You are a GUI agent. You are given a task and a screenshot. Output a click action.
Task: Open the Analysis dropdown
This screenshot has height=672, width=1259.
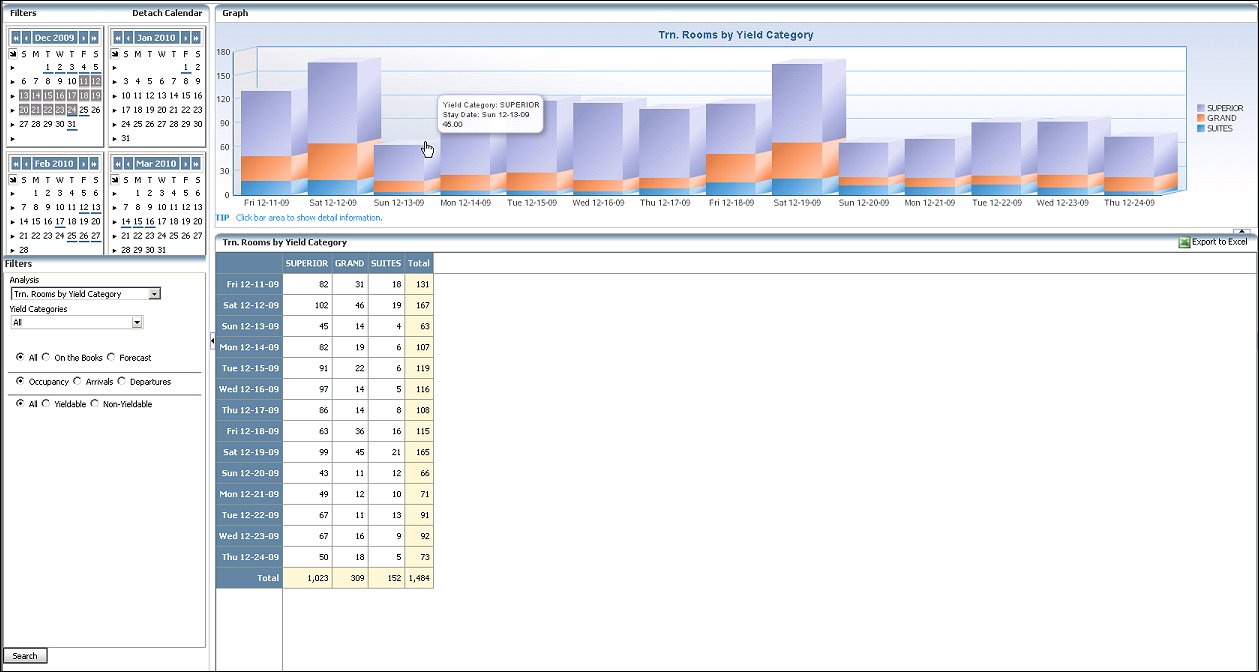pyautogui.click(x=154, y=293)
